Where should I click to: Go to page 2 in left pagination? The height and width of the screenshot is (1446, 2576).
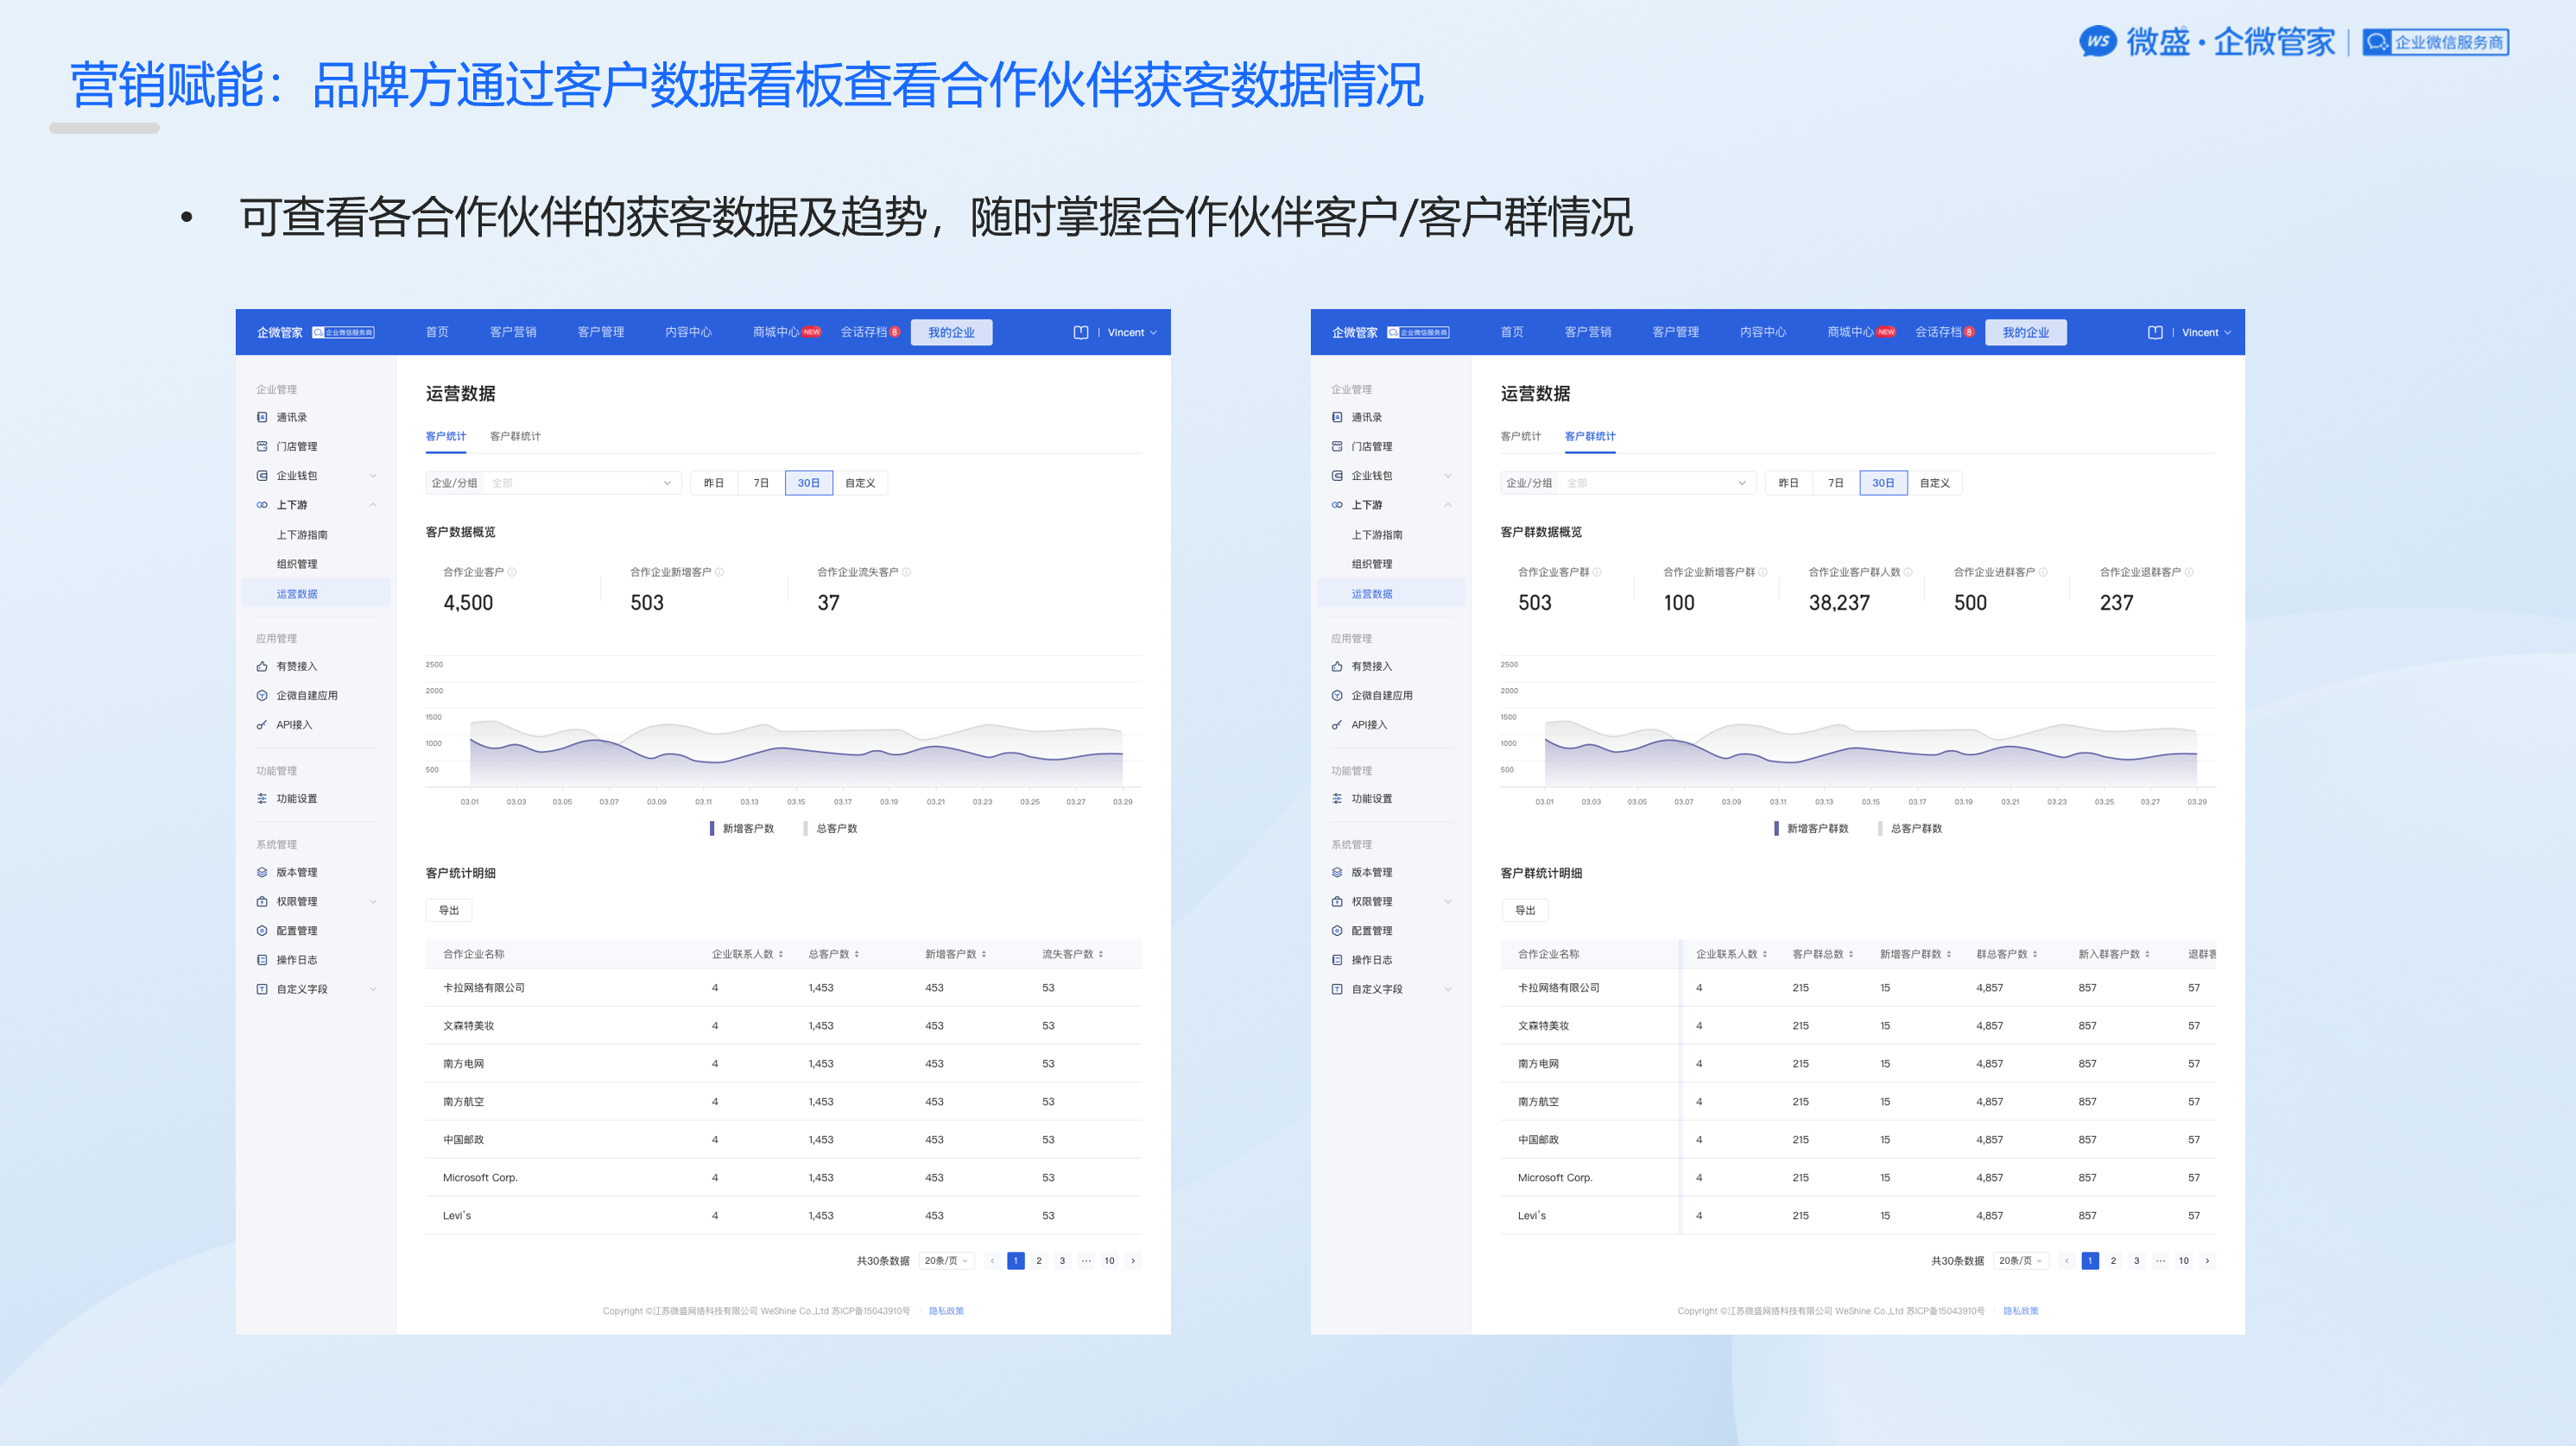[1039, 1261]
